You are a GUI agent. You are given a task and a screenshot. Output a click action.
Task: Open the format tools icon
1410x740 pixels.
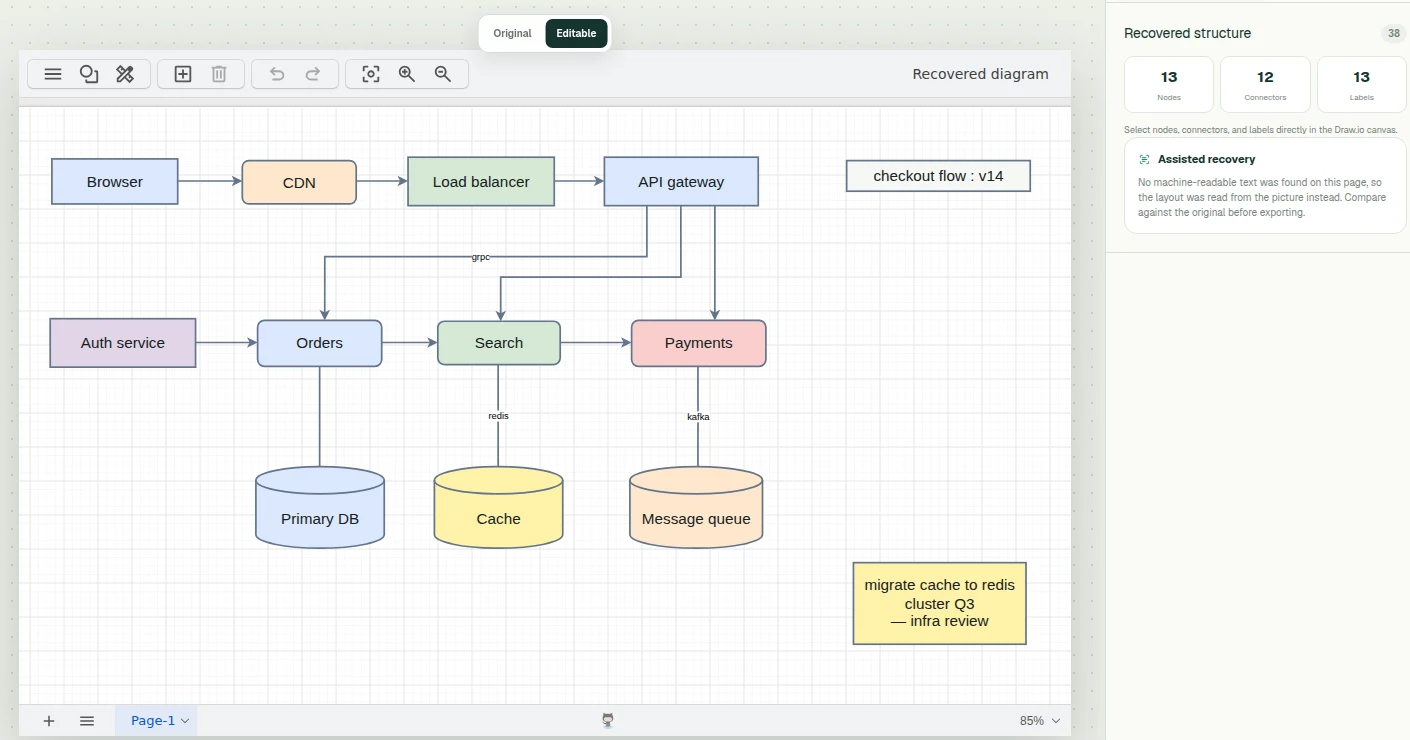point(125,74)
